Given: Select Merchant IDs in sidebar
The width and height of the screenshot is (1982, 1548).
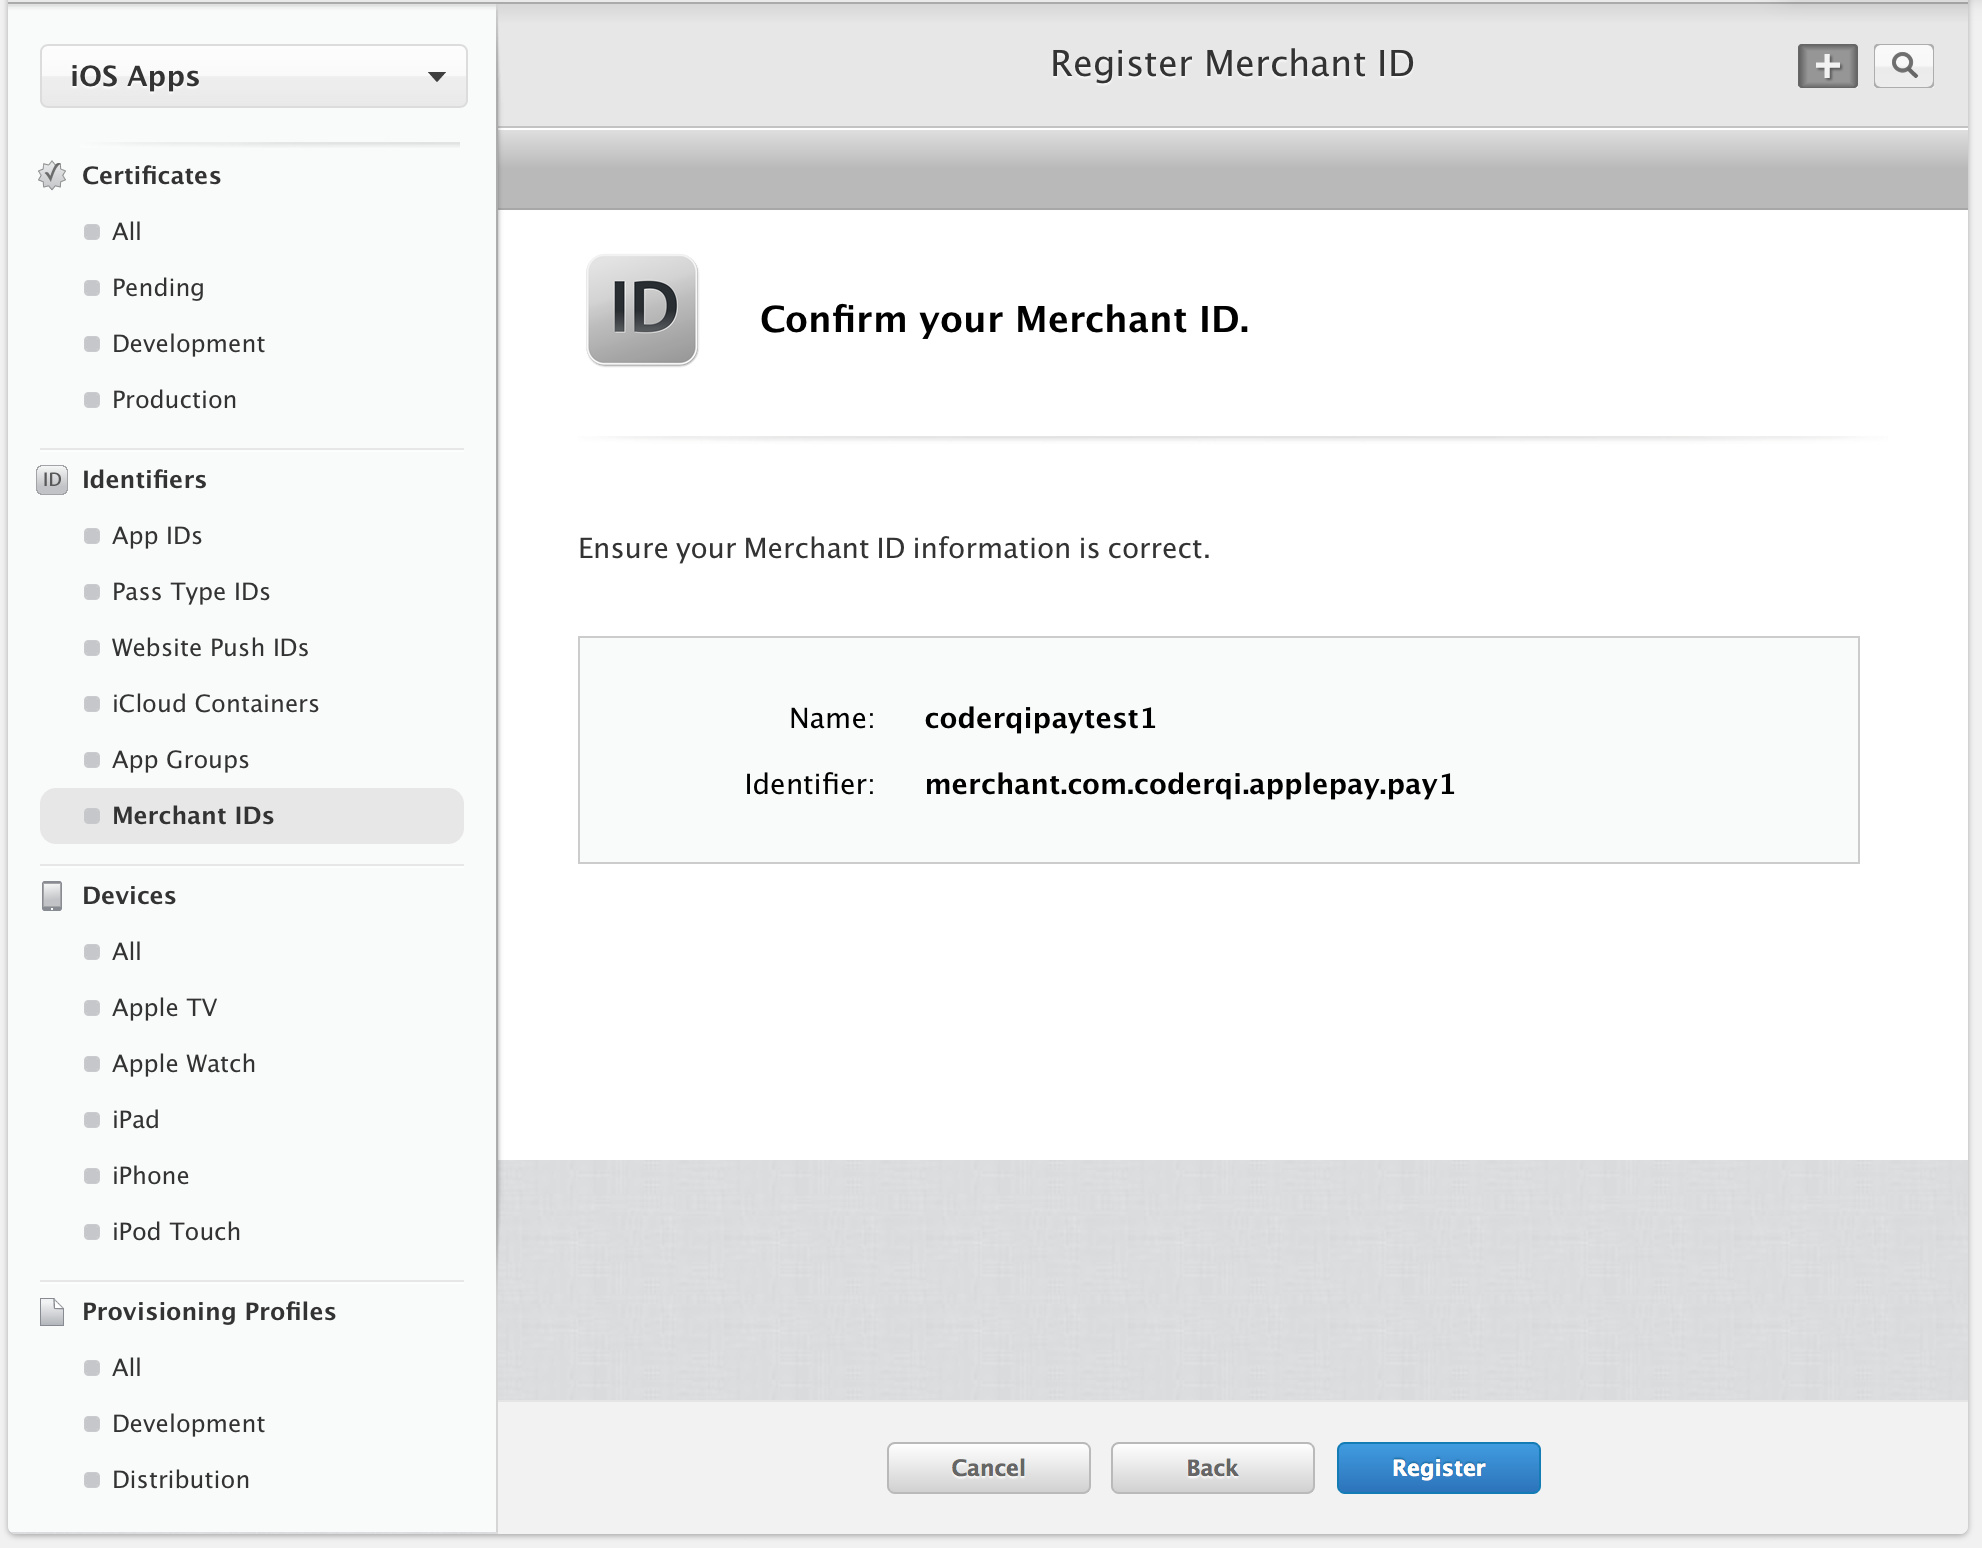Looking at the screenshot, I should (193, 815).
